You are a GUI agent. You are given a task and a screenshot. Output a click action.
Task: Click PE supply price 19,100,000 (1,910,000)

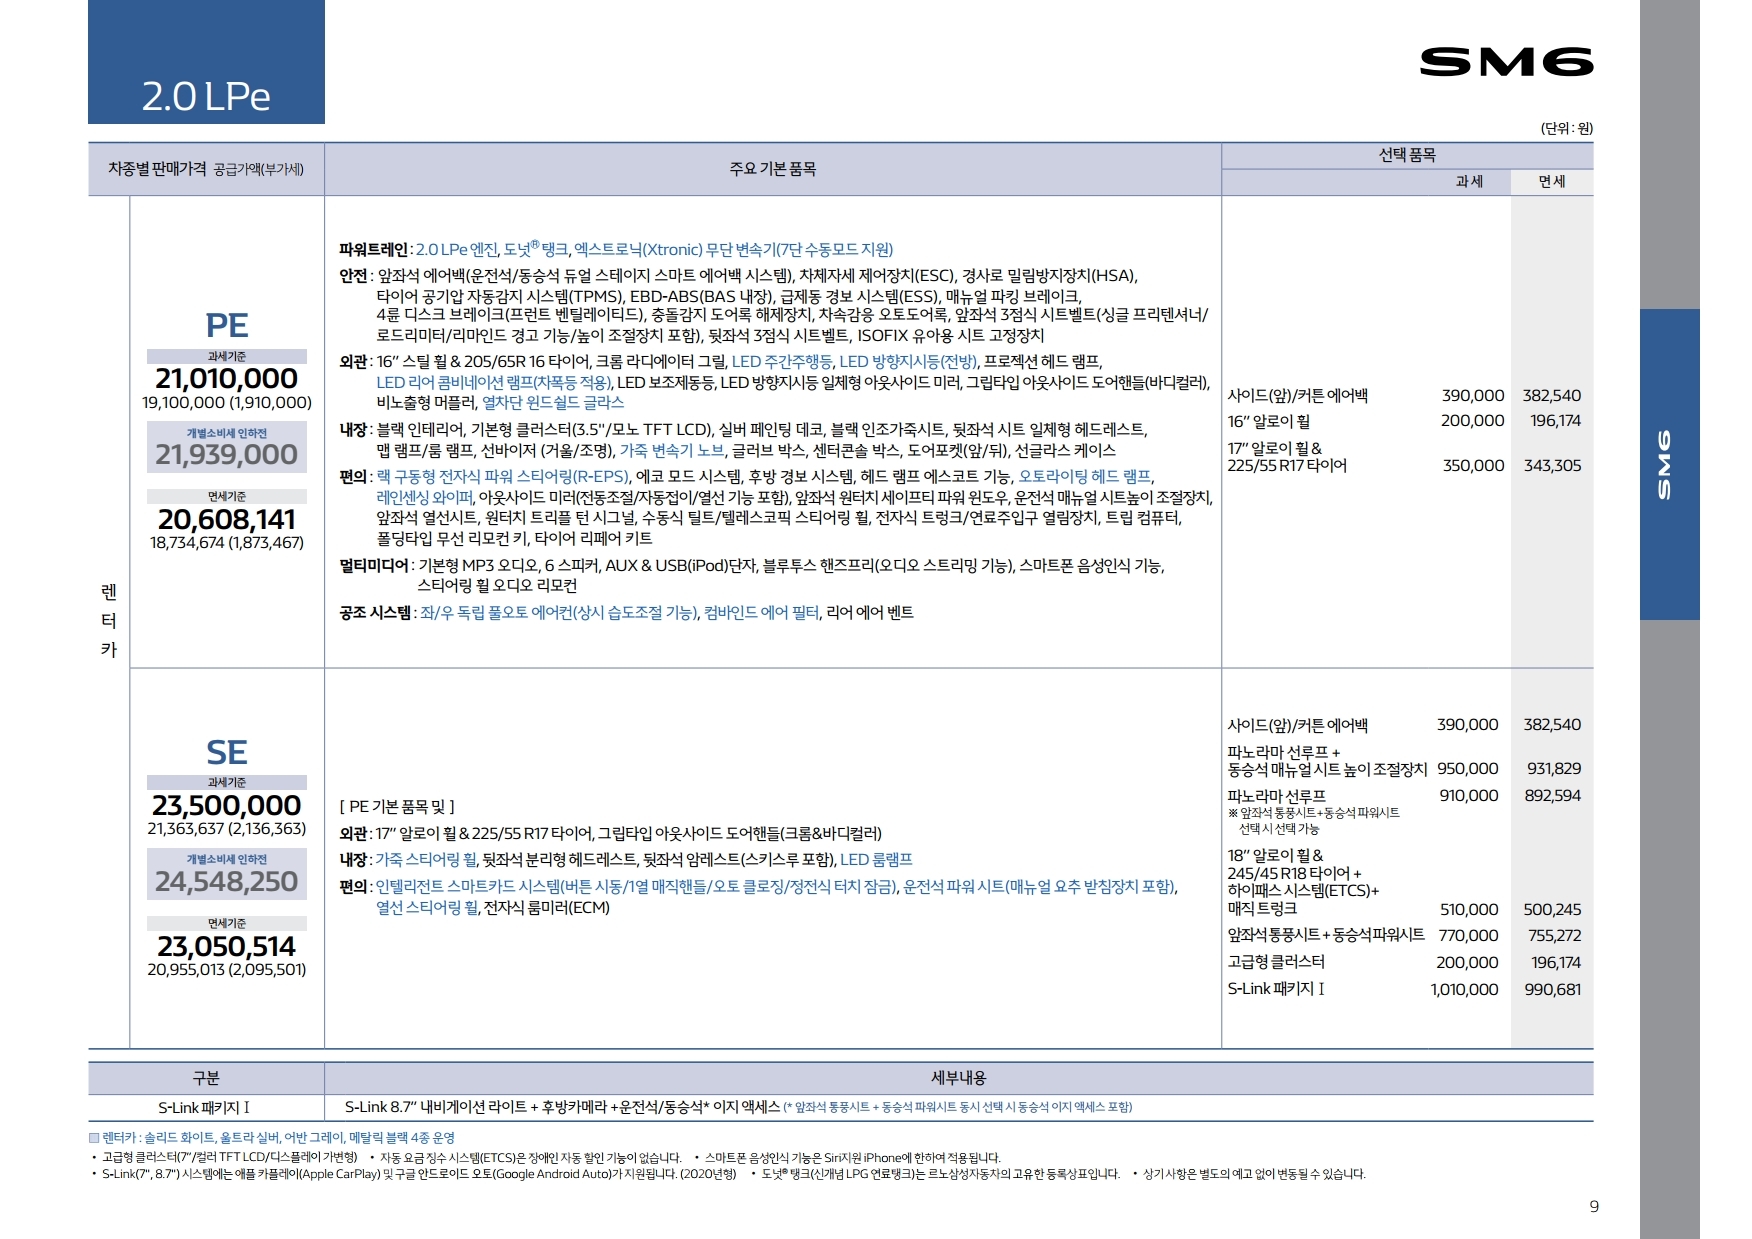227,402
